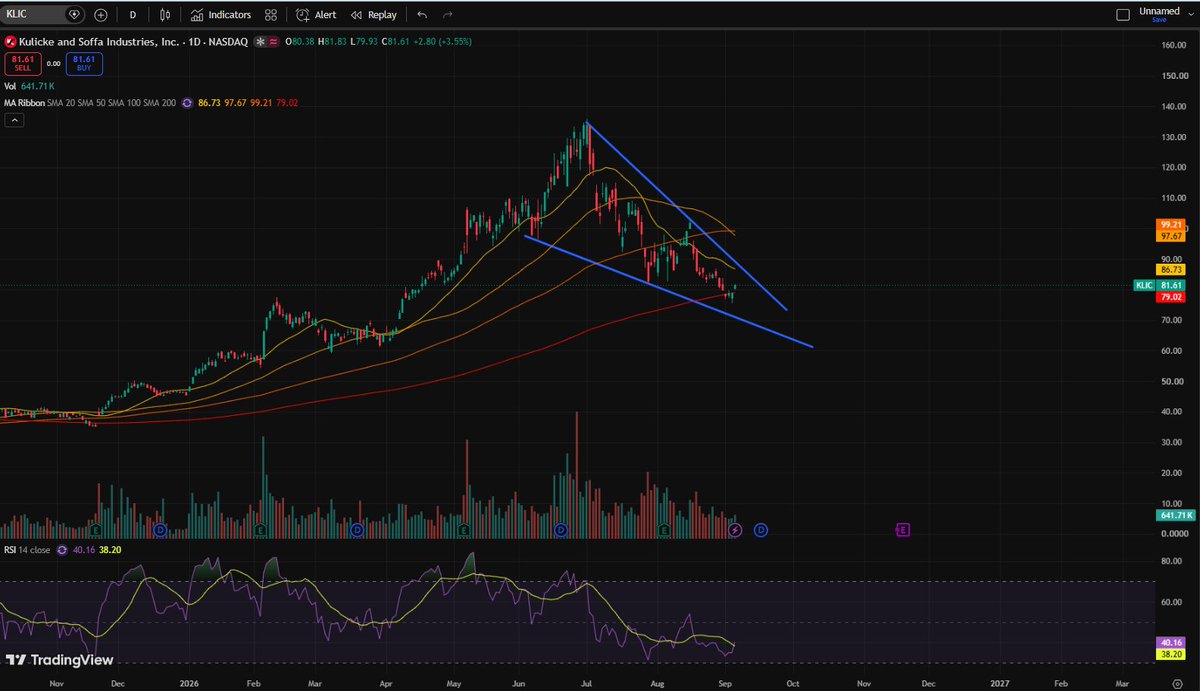Click the add symbol plus icon

[x=101, y=15]
